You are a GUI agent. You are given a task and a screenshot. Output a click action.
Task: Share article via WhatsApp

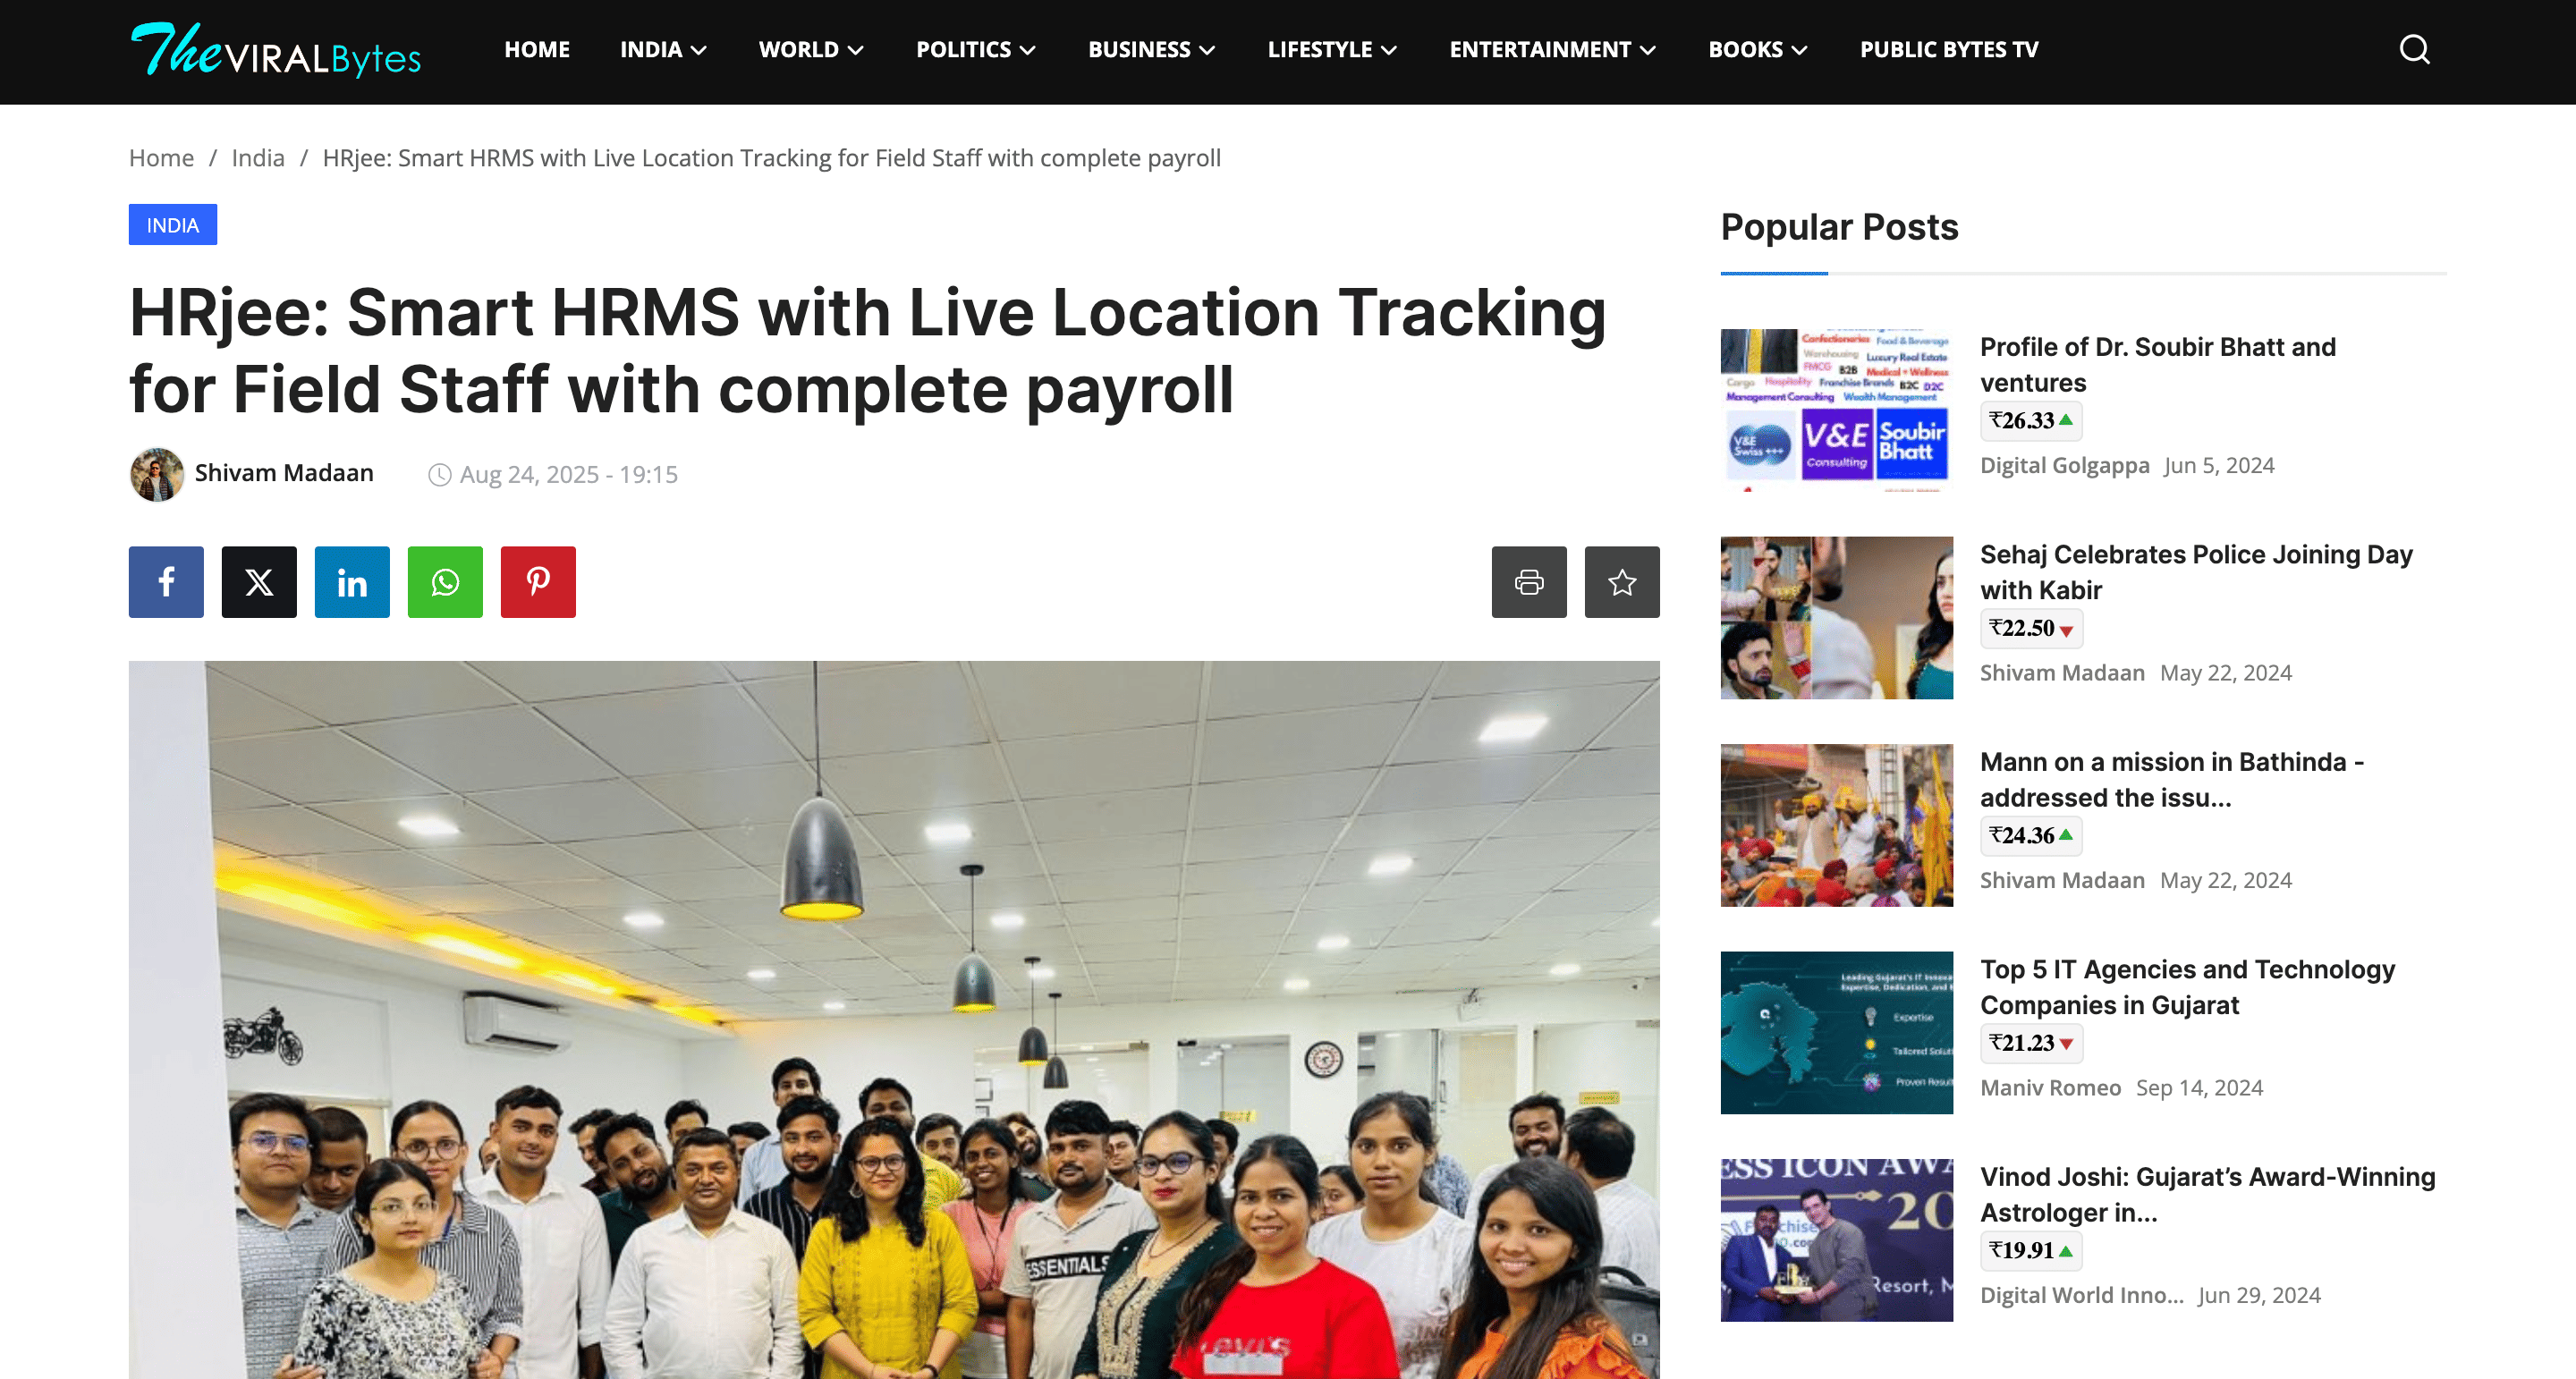coord(445,581)
